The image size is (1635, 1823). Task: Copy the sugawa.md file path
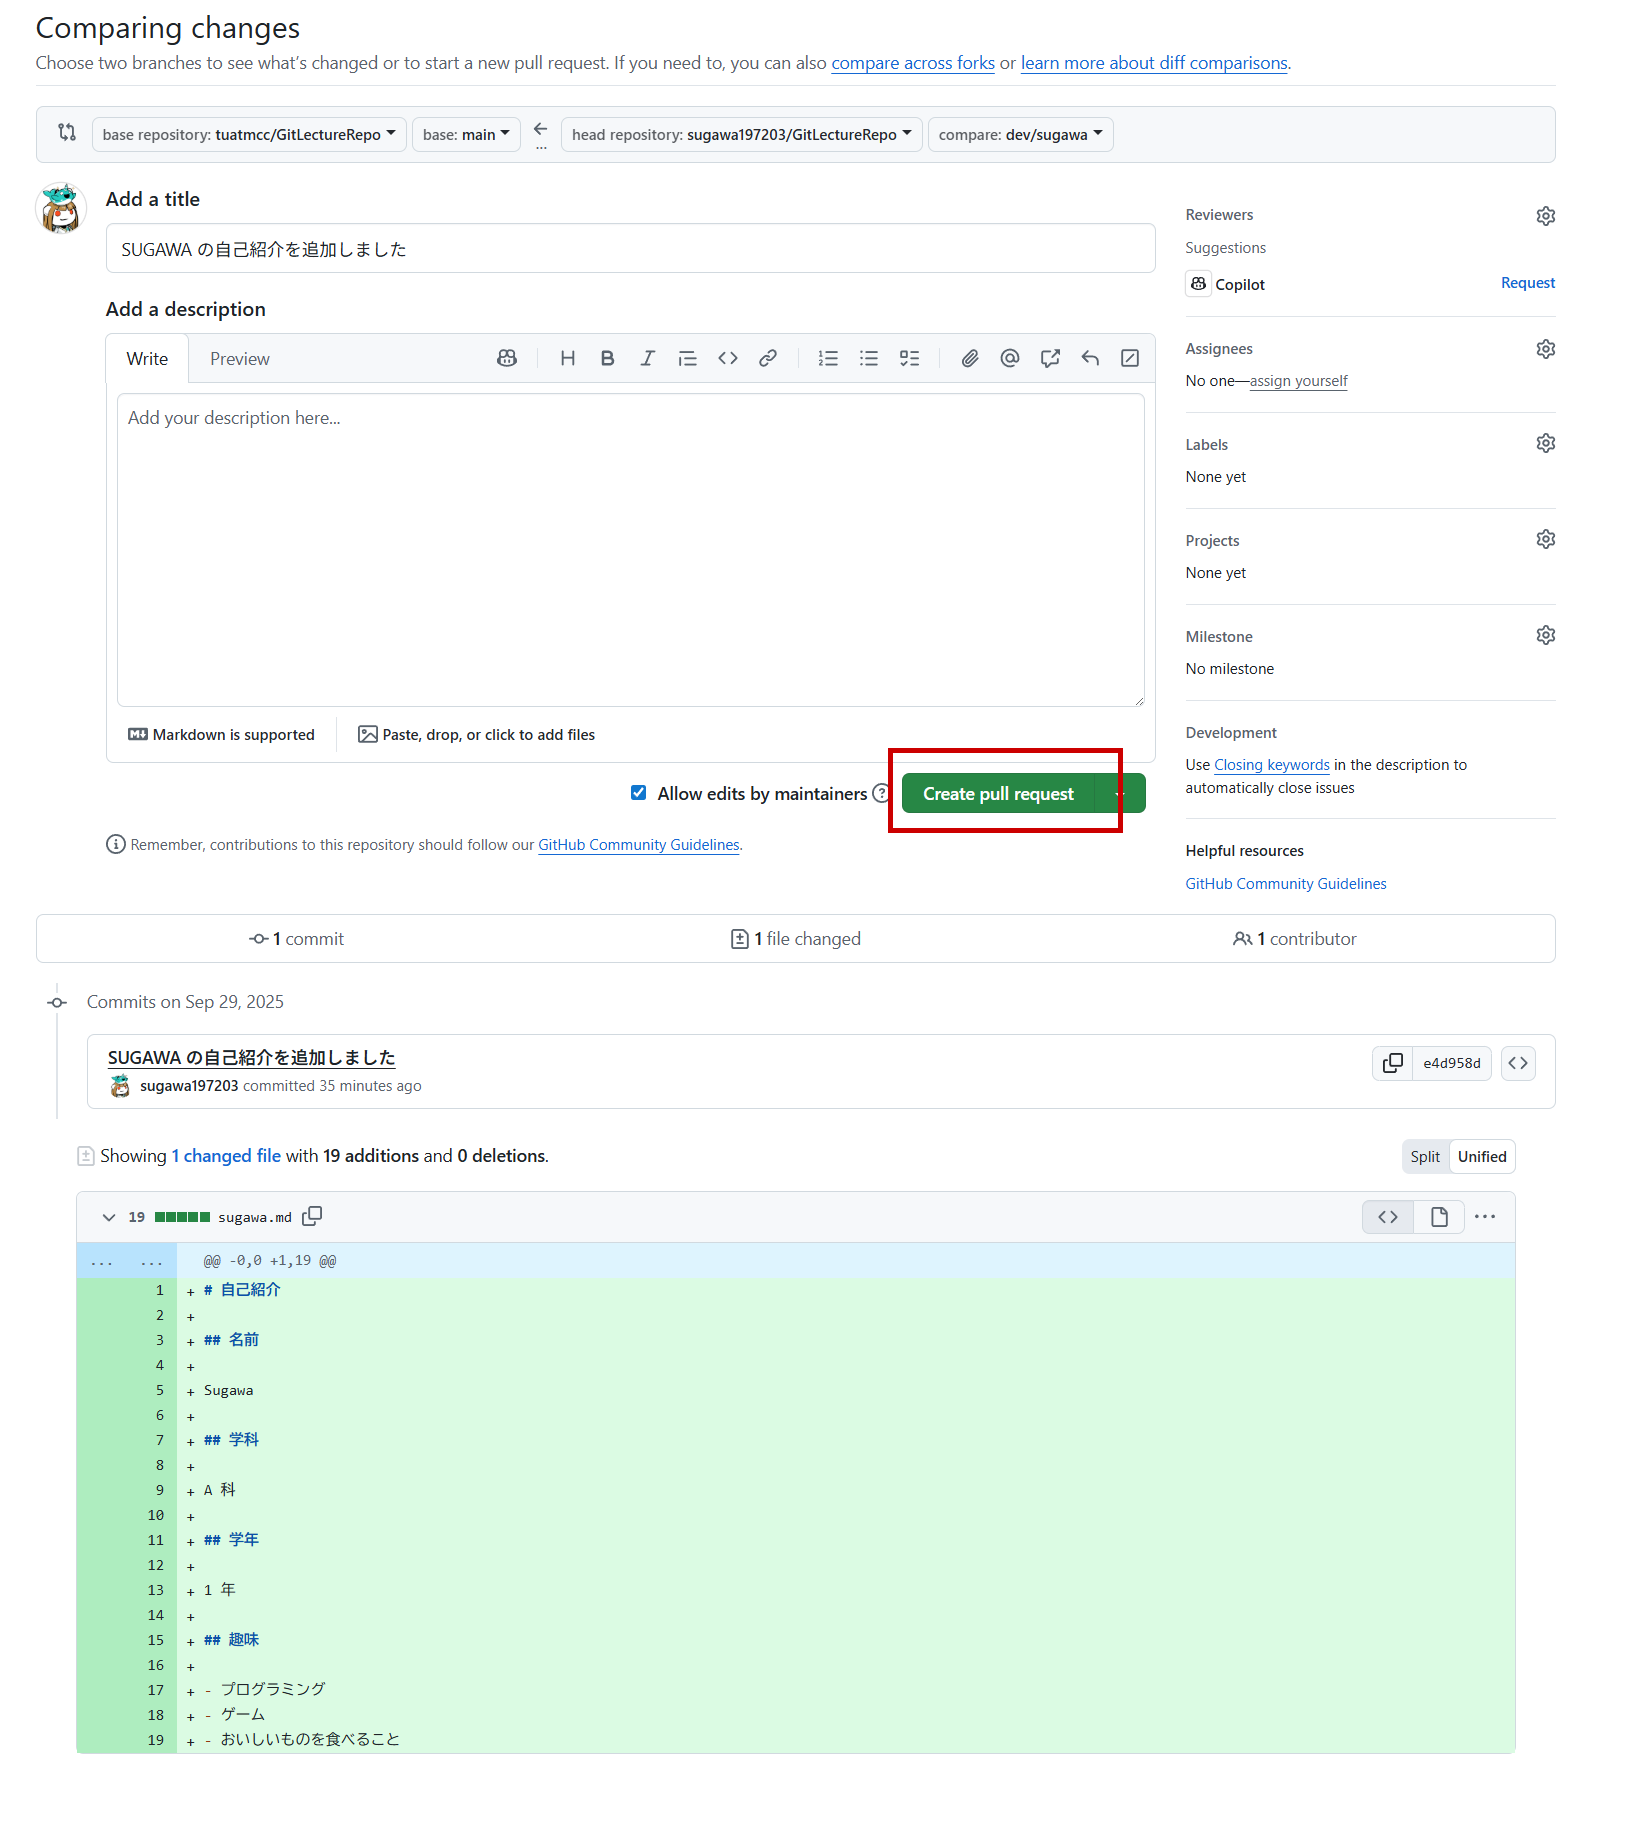[312, 1216]
